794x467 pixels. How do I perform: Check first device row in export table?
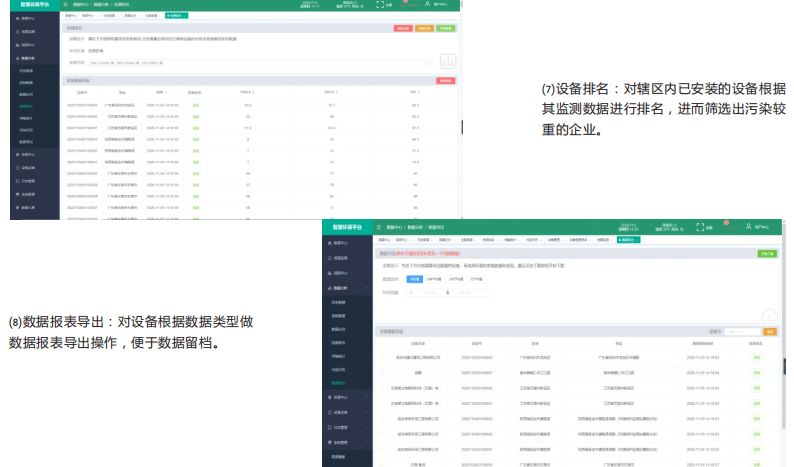(381, 355)
